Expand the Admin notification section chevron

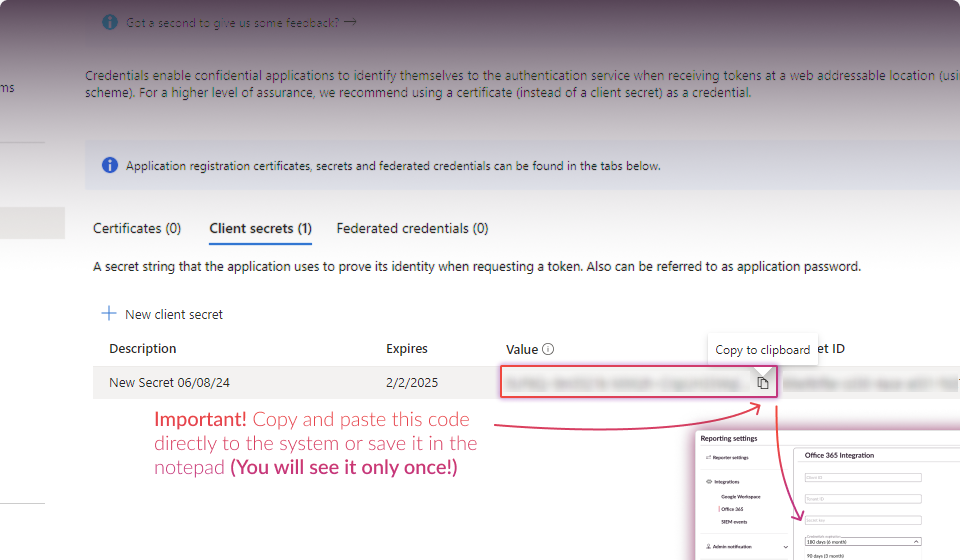(x=785, y=547)
